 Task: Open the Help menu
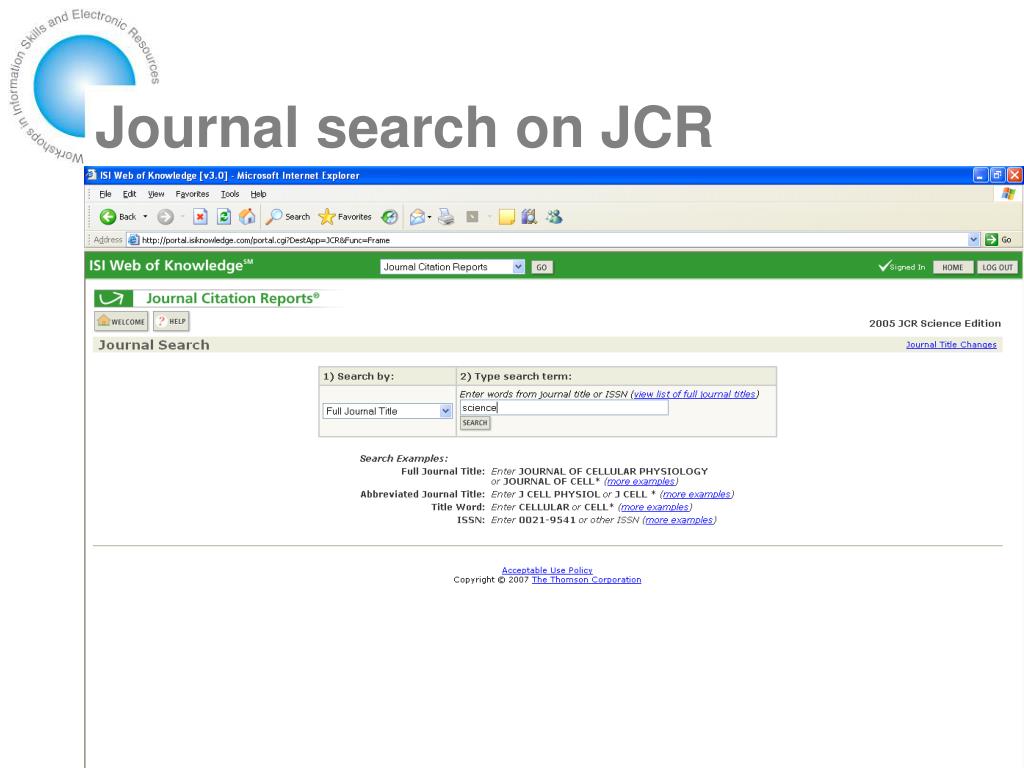259,194
